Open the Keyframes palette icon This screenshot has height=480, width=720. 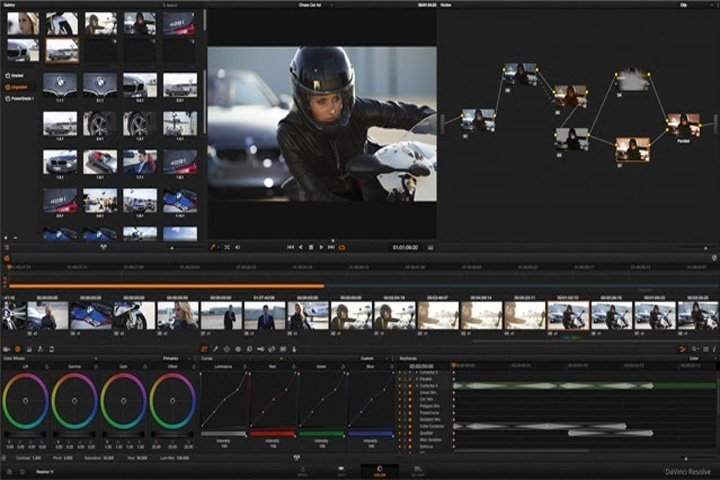point(683,350)
